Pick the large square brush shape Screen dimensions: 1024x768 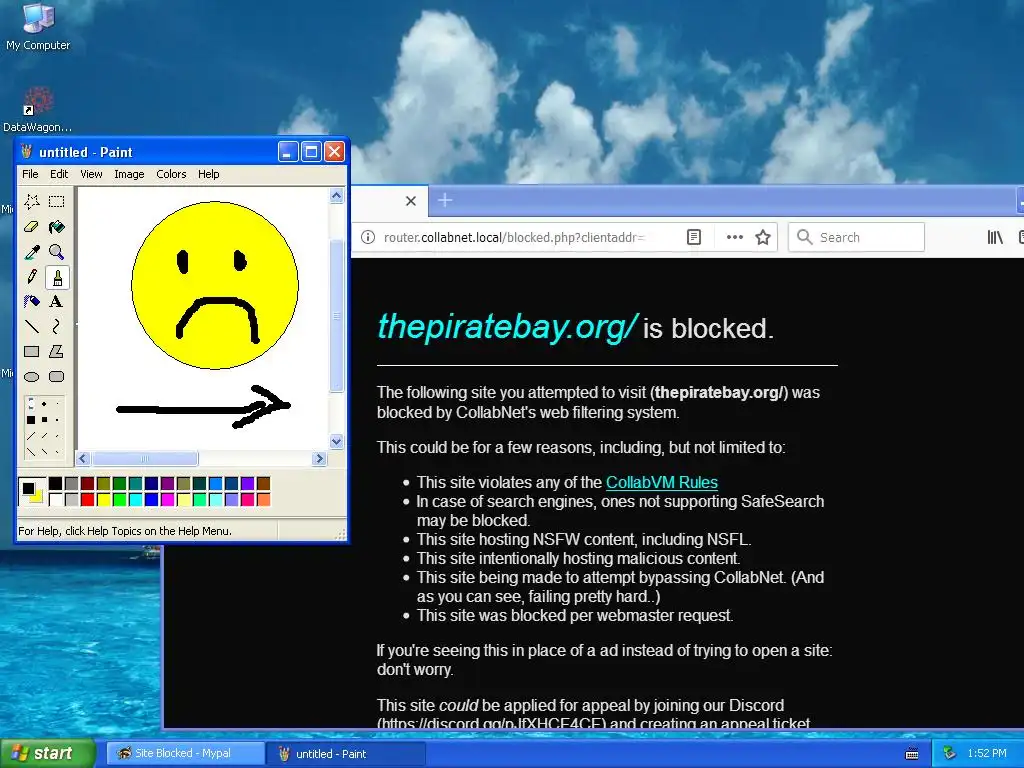coord(31,420)
